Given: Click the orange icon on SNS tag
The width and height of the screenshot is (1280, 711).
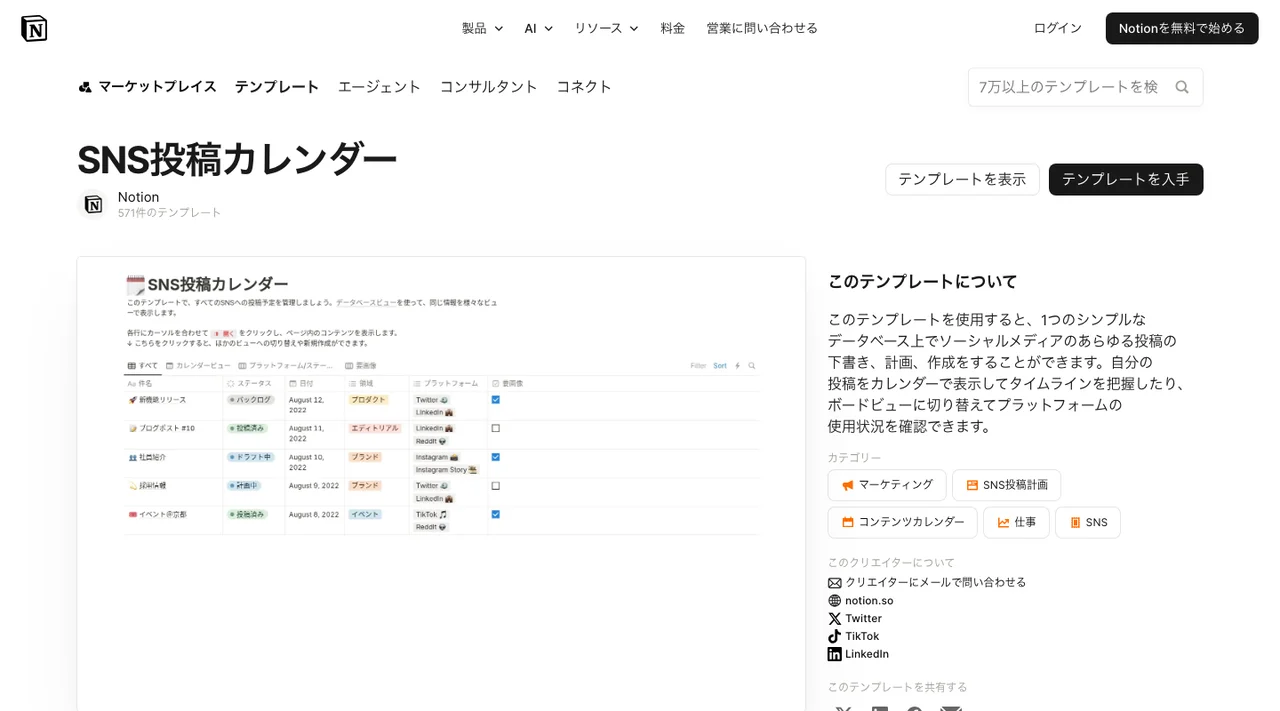Looking at the screenshot, I should click(x=1075, y=522).
